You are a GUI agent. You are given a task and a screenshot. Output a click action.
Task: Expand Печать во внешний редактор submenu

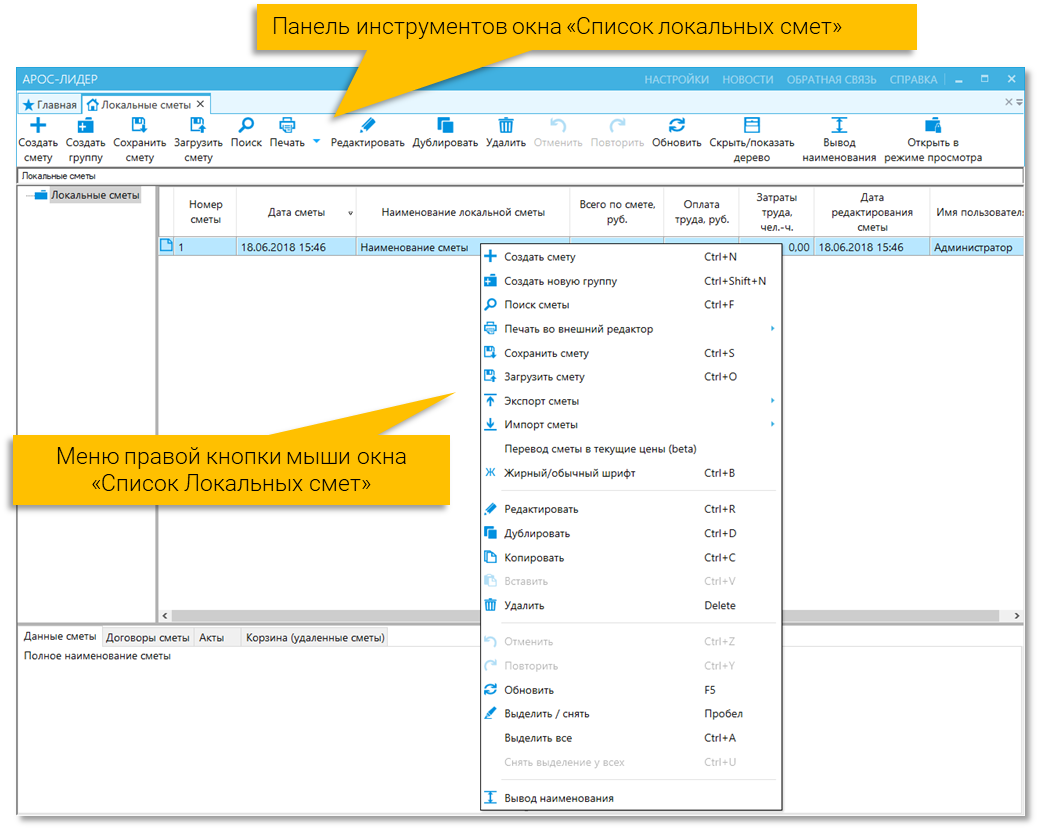point(631,329)
